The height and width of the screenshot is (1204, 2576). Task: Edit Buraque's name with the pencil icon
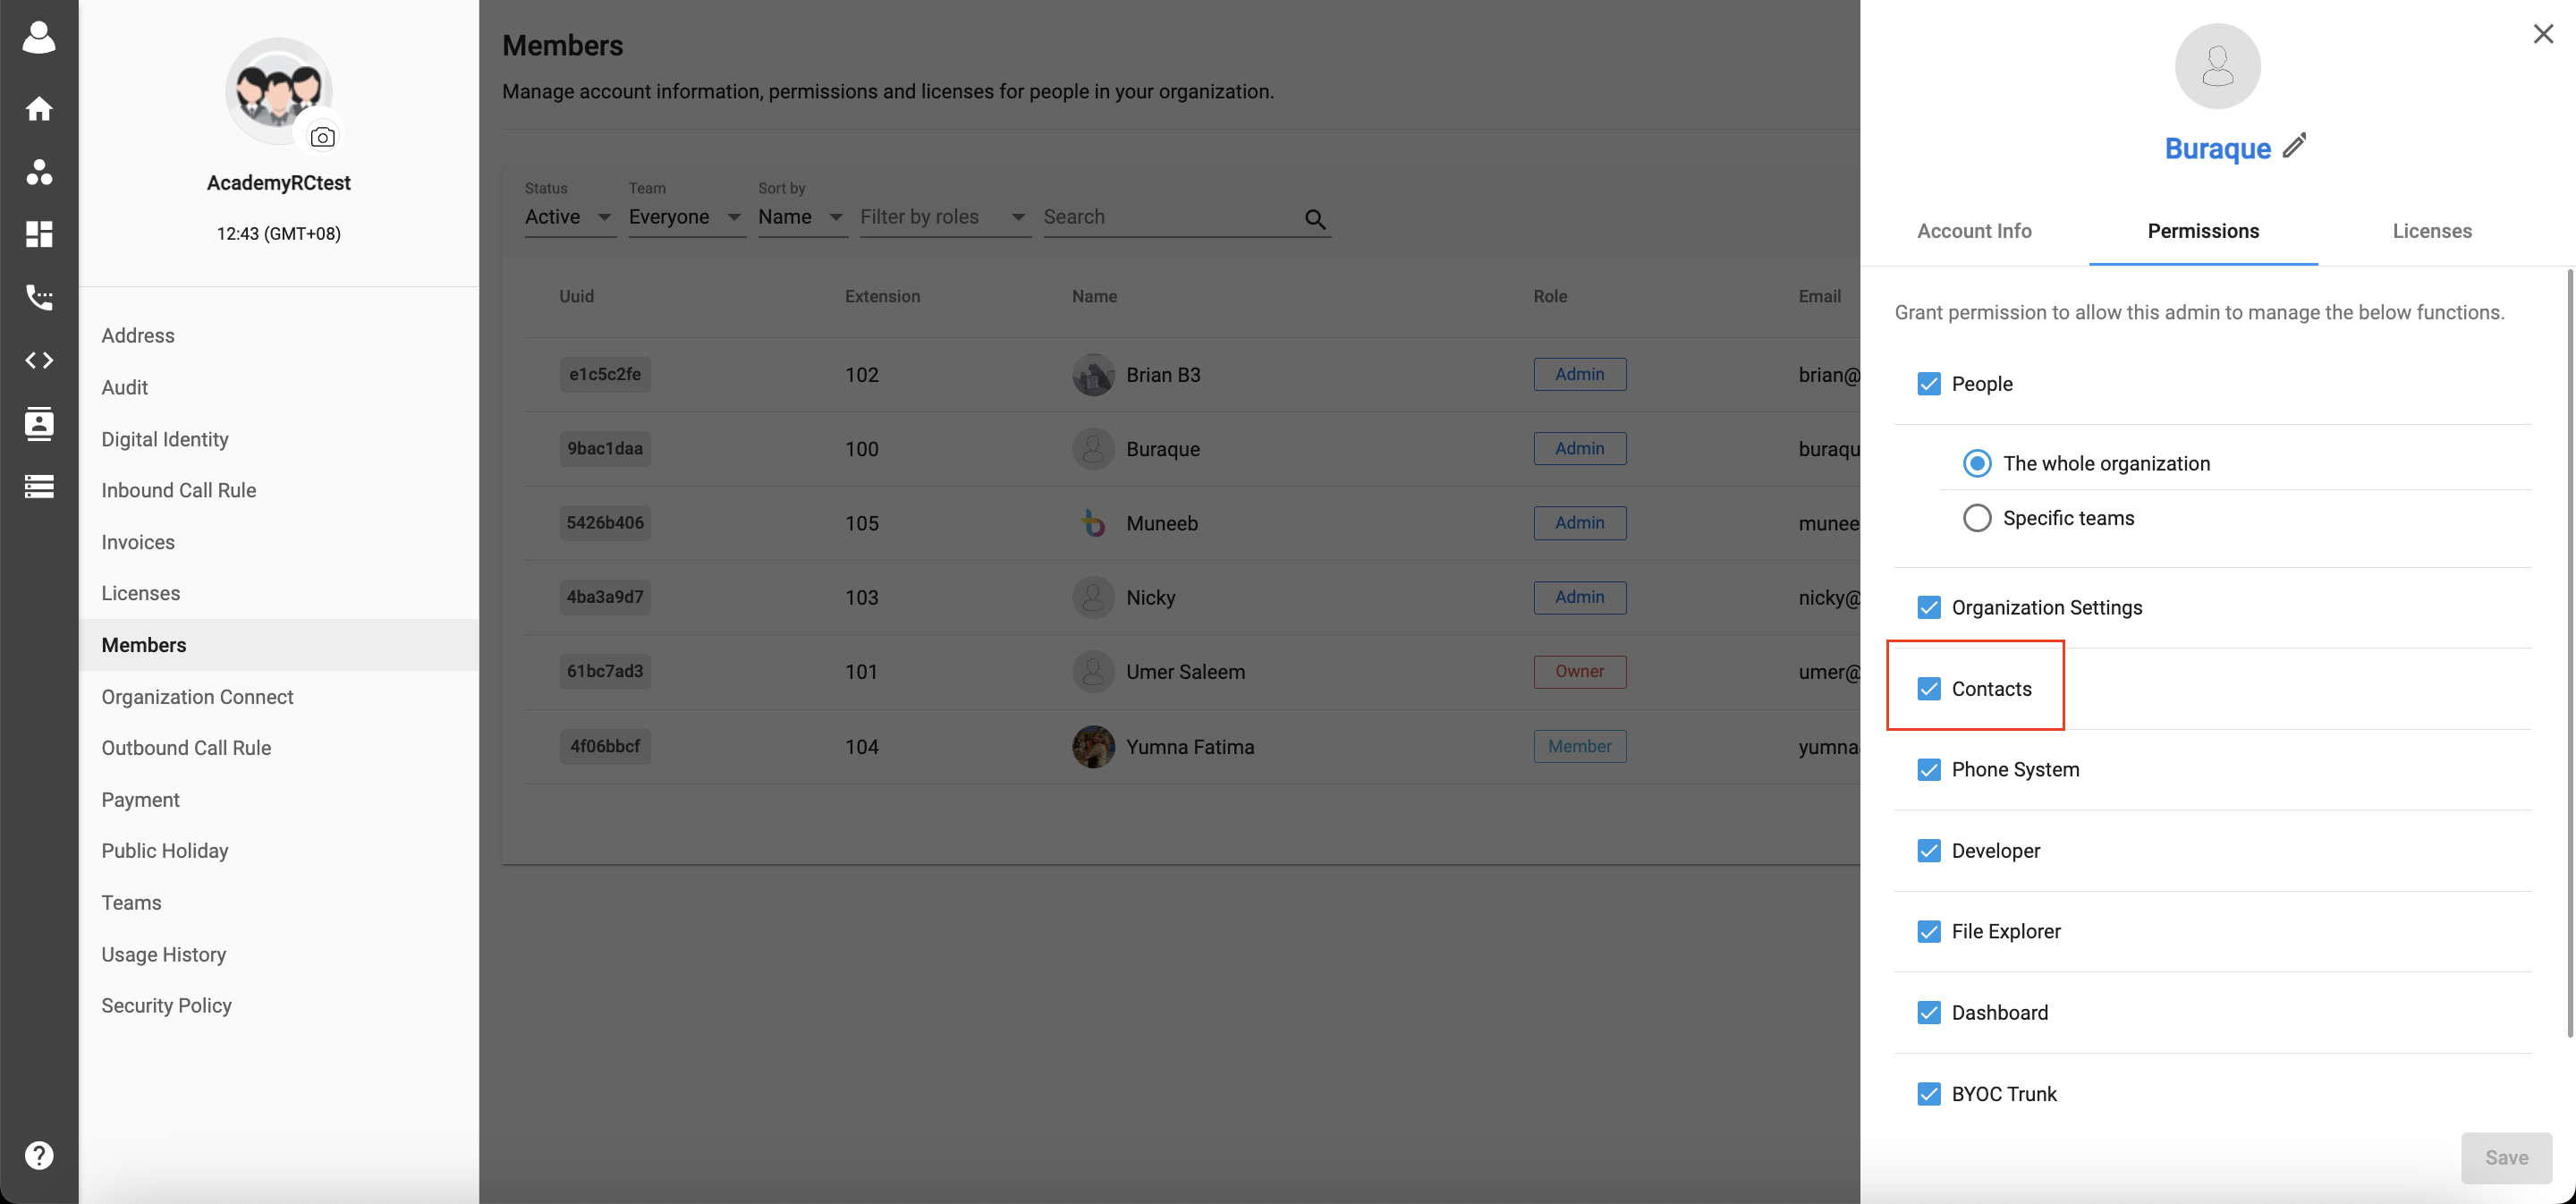coord(2294,146)
